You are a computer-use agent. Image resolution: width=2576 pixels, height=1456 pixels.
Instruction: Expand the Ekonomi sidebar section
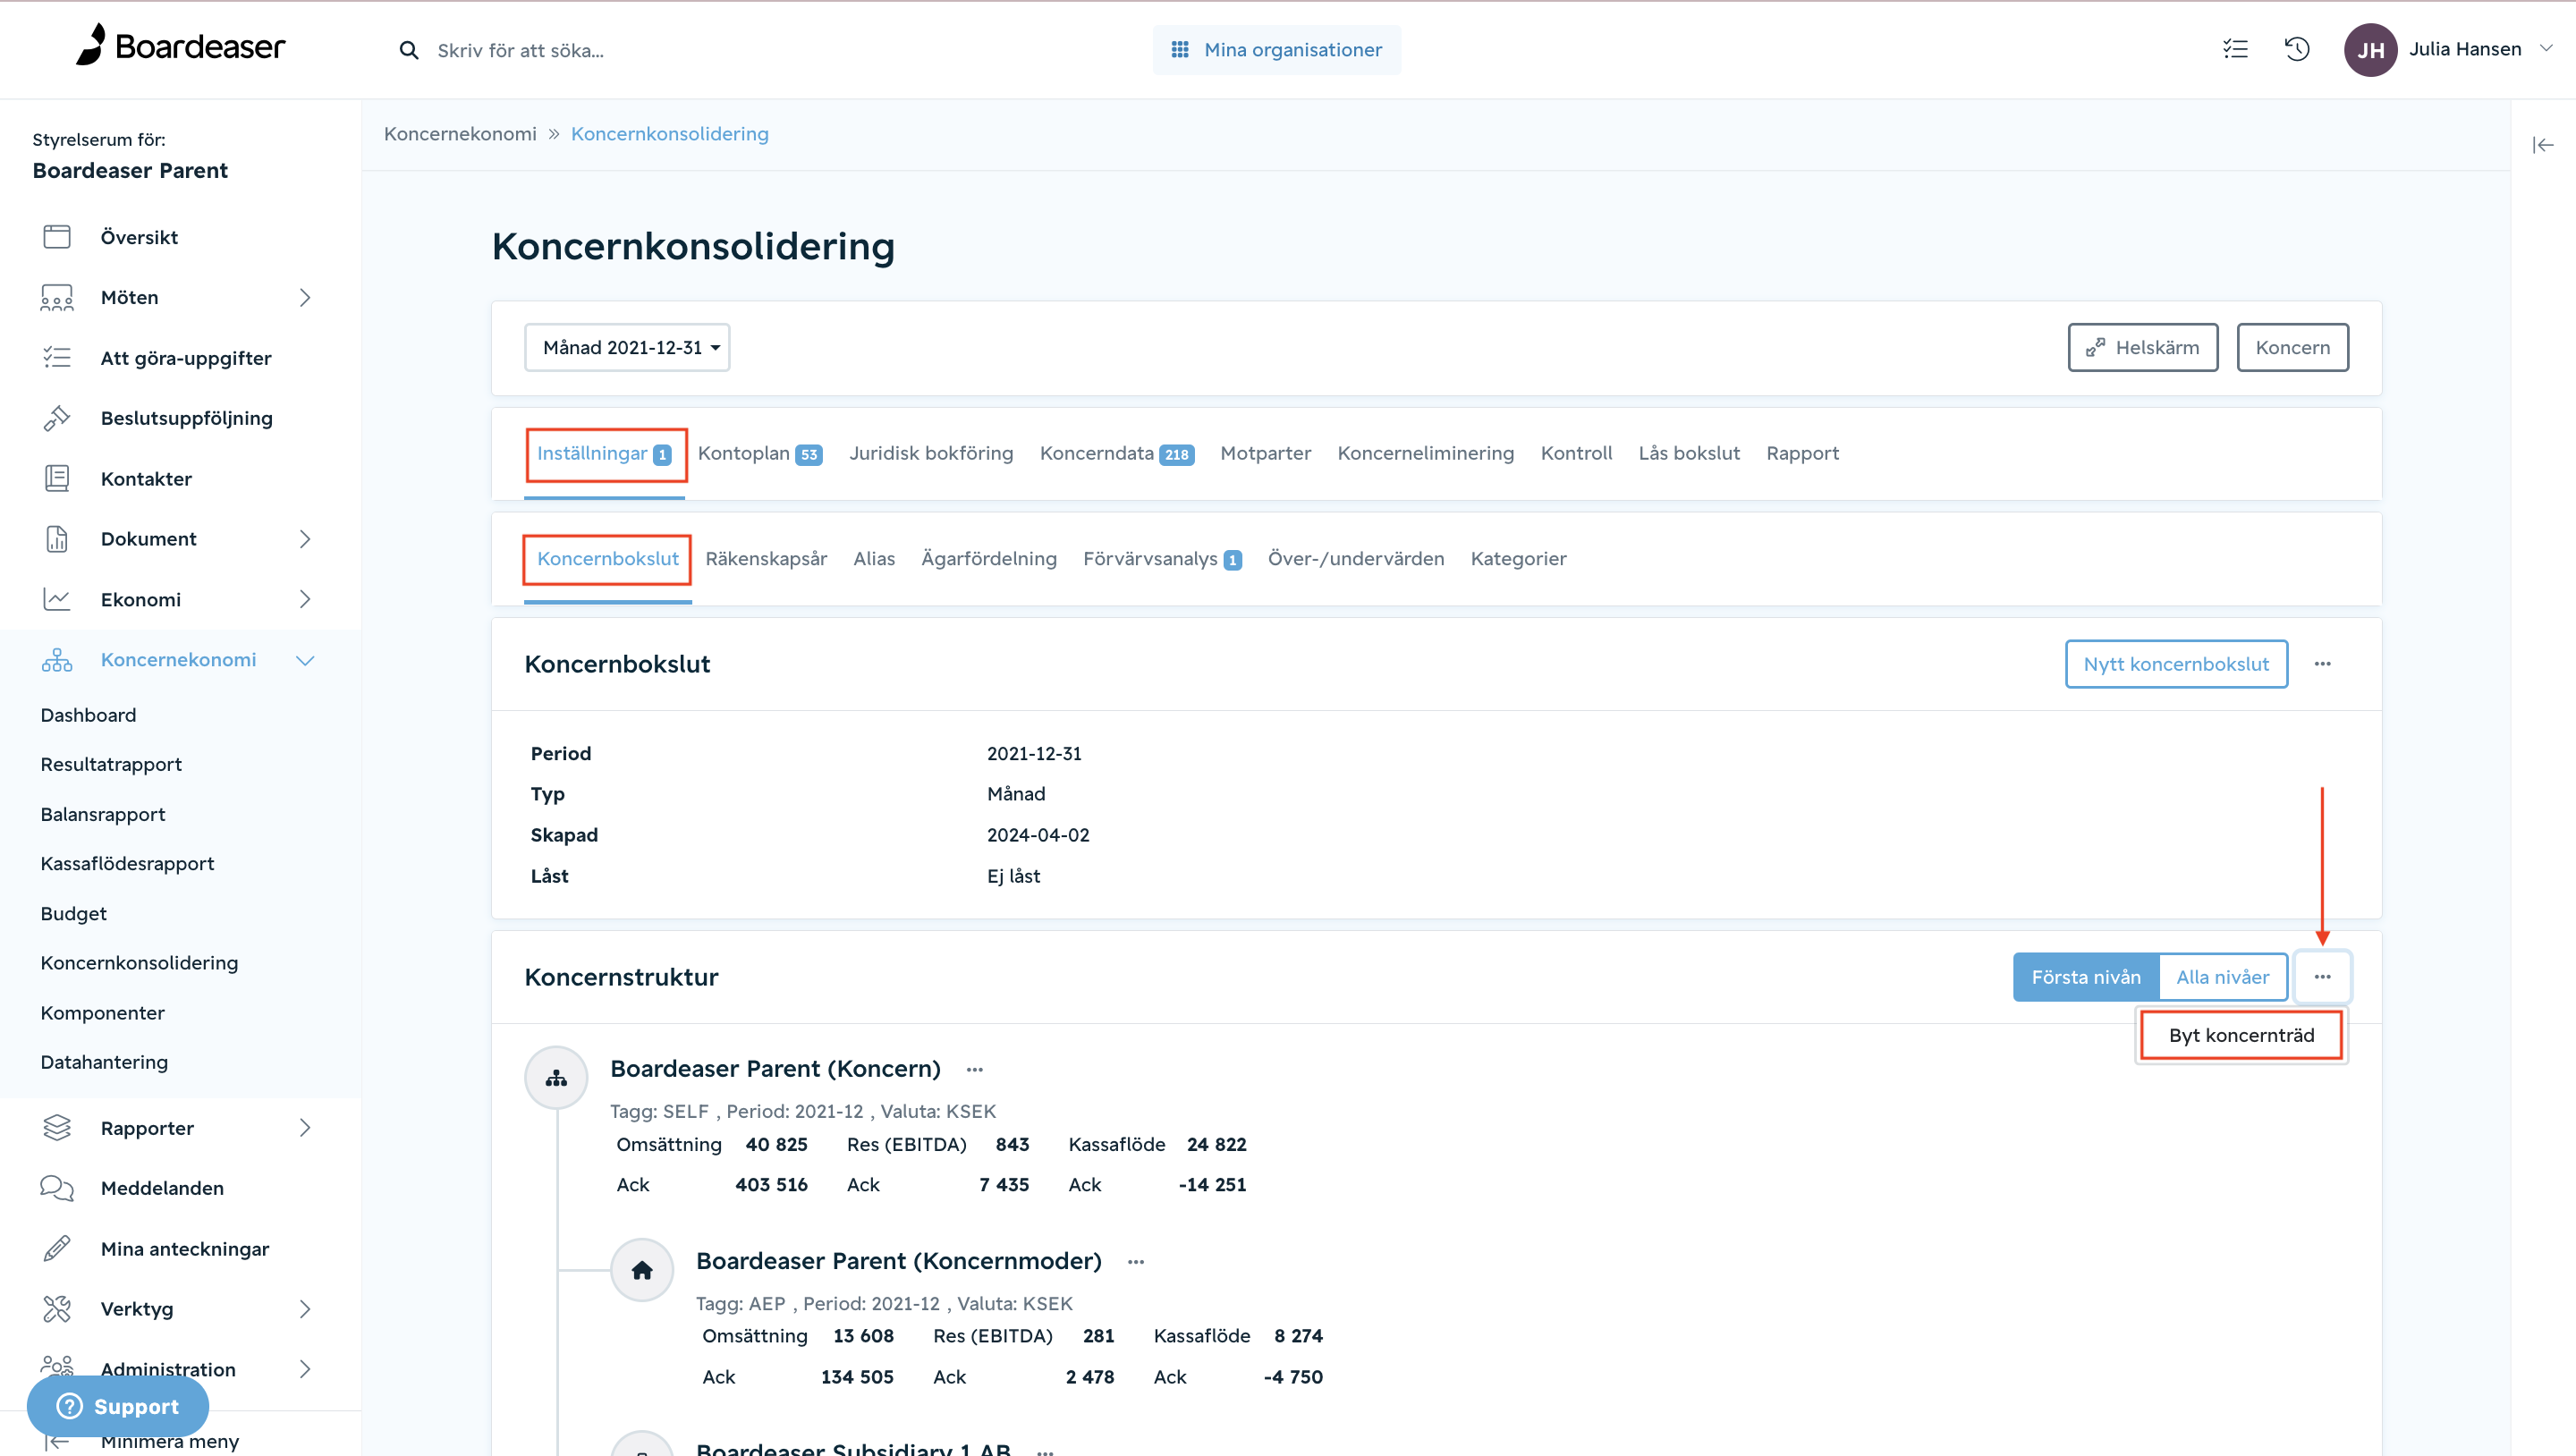pyautogui.click(x=305, y=599)
